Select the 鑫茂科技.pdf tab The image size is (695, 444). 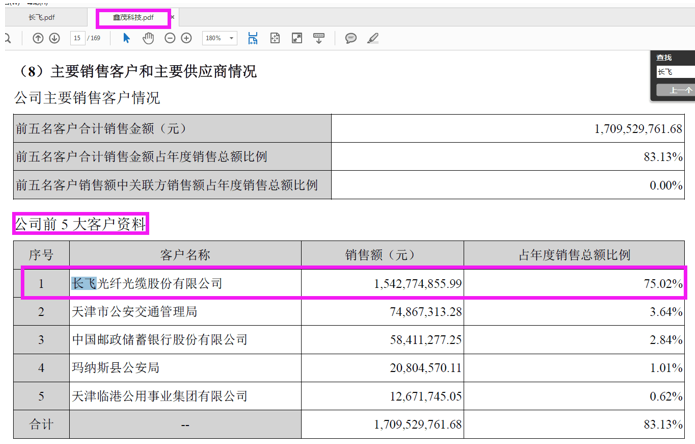pos(133,18)
